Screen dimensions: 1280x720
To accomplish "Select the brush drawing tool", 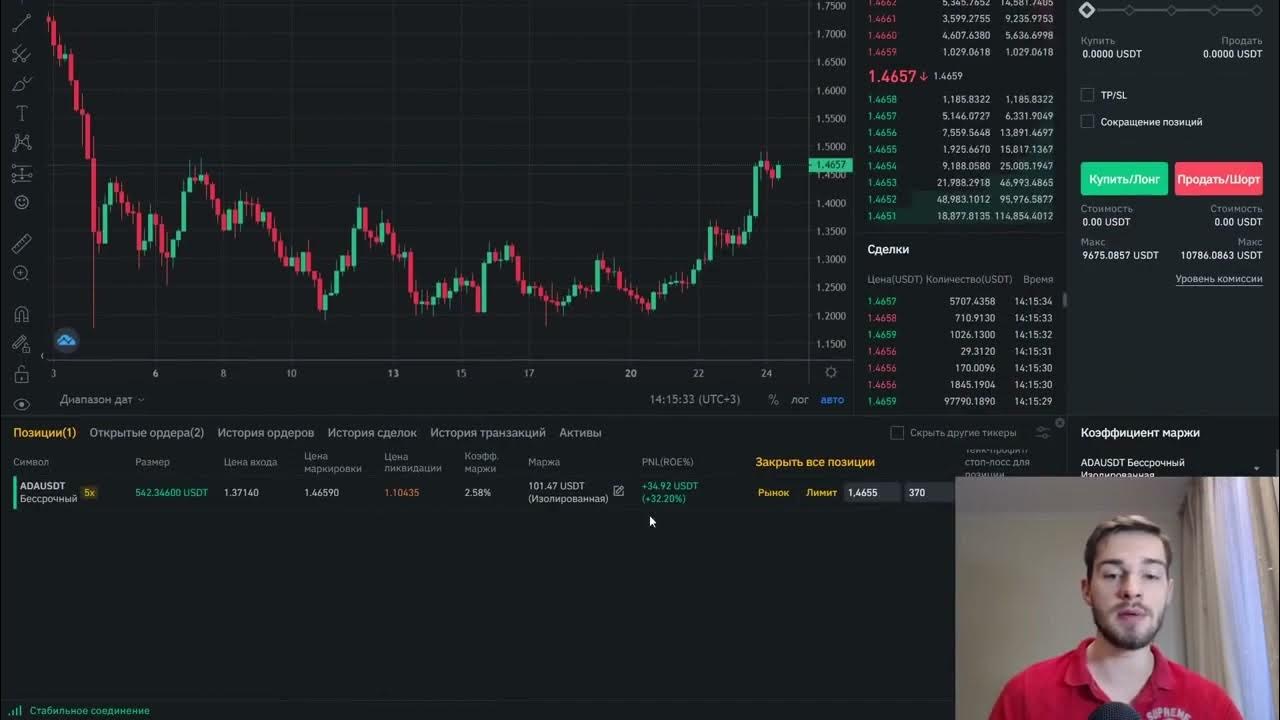I will [21, 84].
